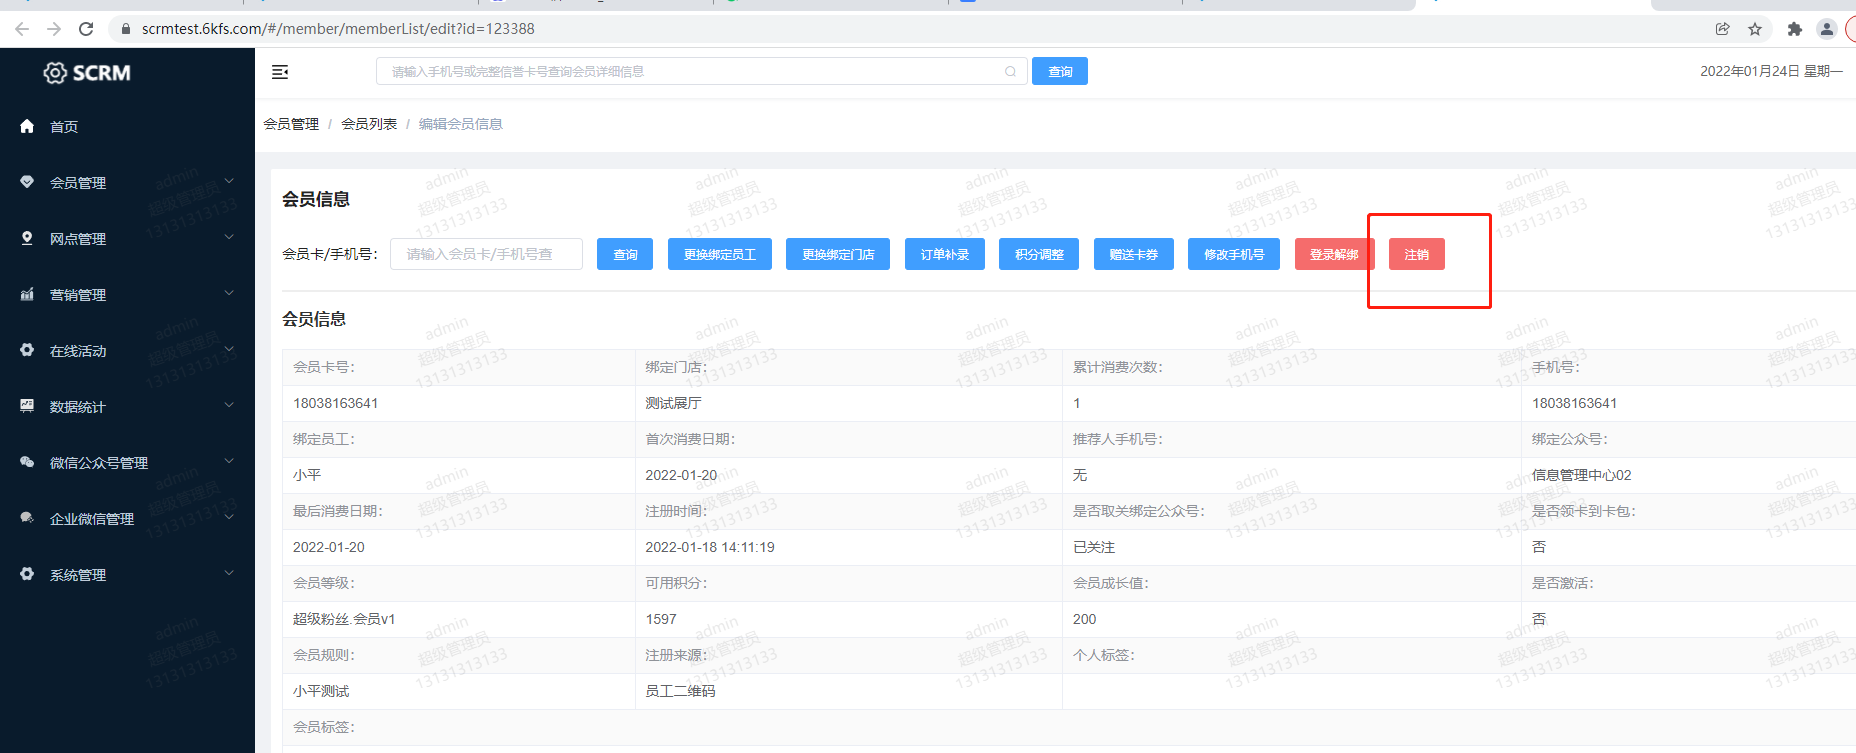Click the 订单补录 button

(x=945, y=254)
